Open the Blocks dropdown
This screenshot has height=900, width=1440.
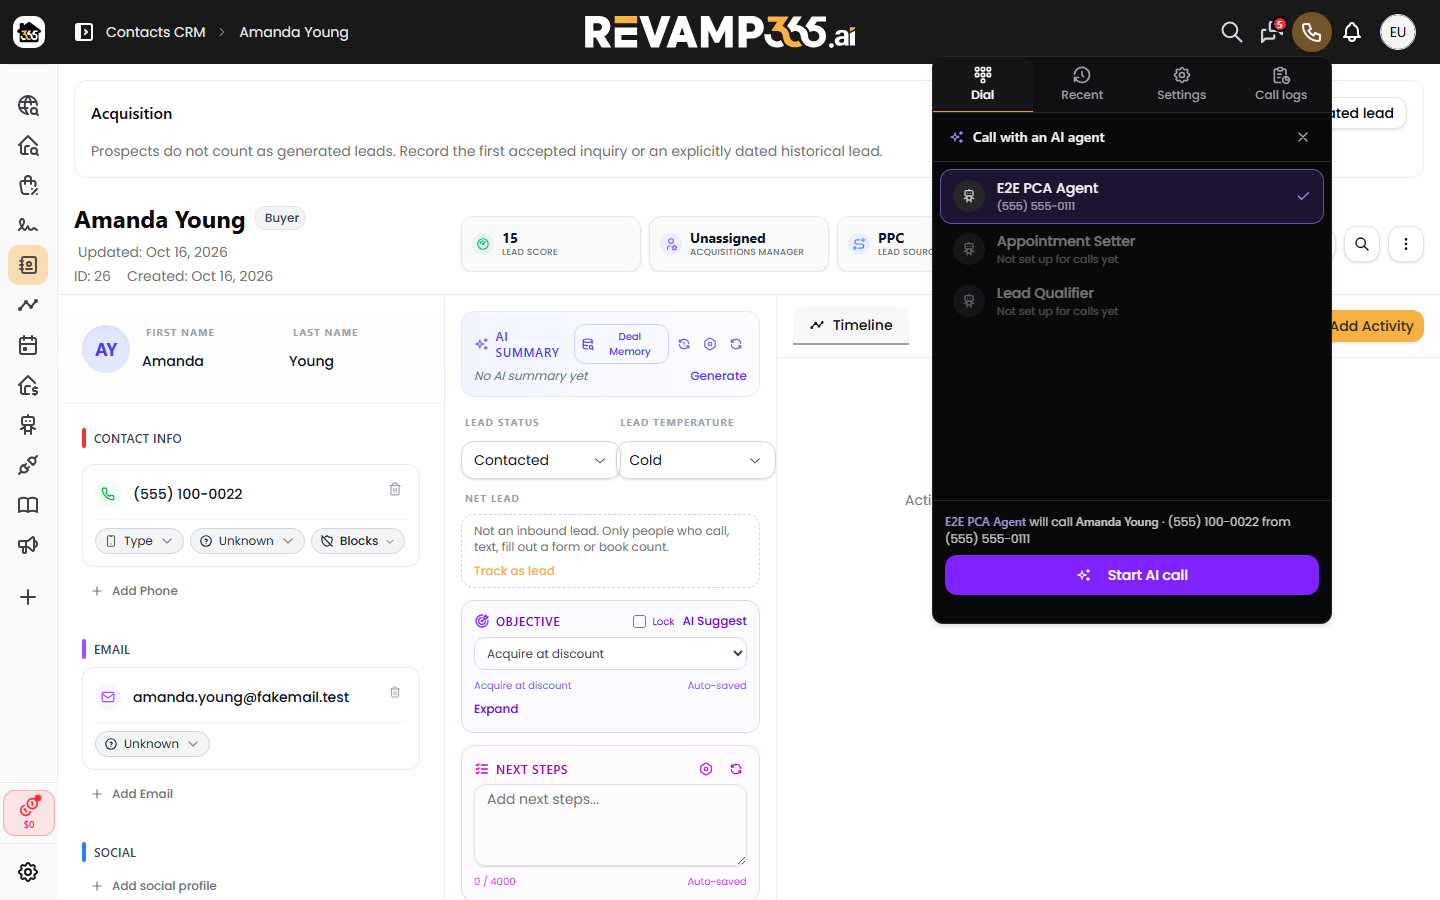358,541
